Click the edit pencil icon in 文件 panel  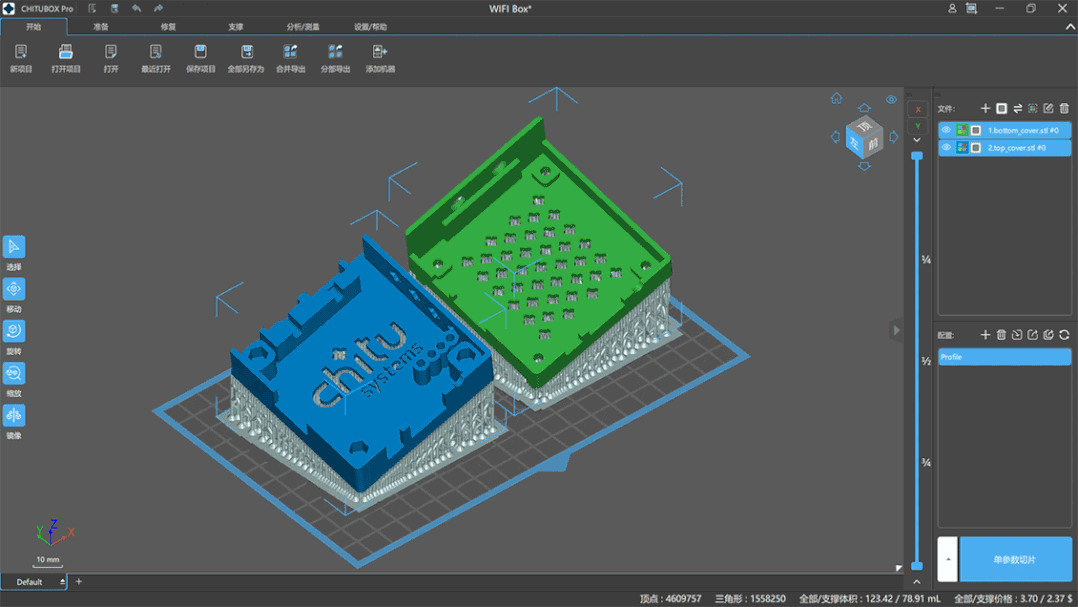click(1048, 109)
